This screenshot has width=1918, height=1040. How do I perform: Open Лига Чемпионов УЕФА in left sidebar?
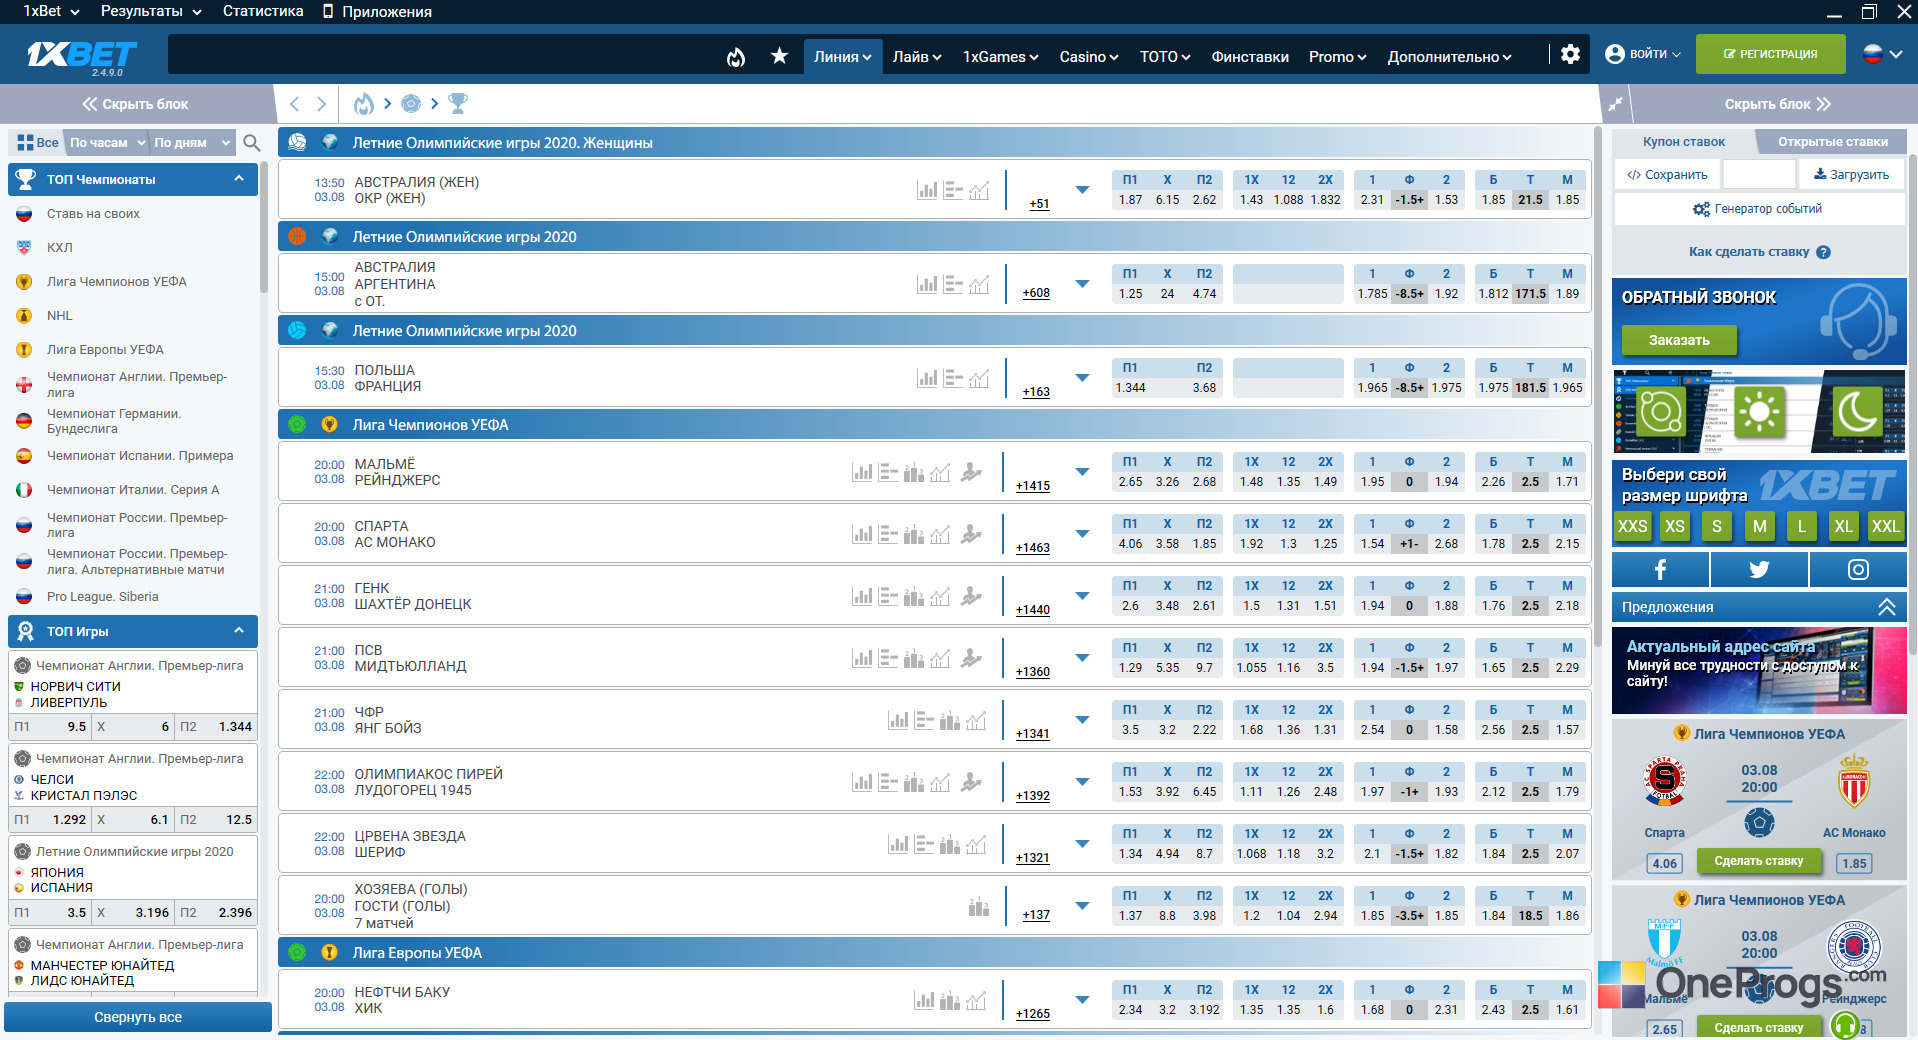pyautogui.click(x=117, y=282)
